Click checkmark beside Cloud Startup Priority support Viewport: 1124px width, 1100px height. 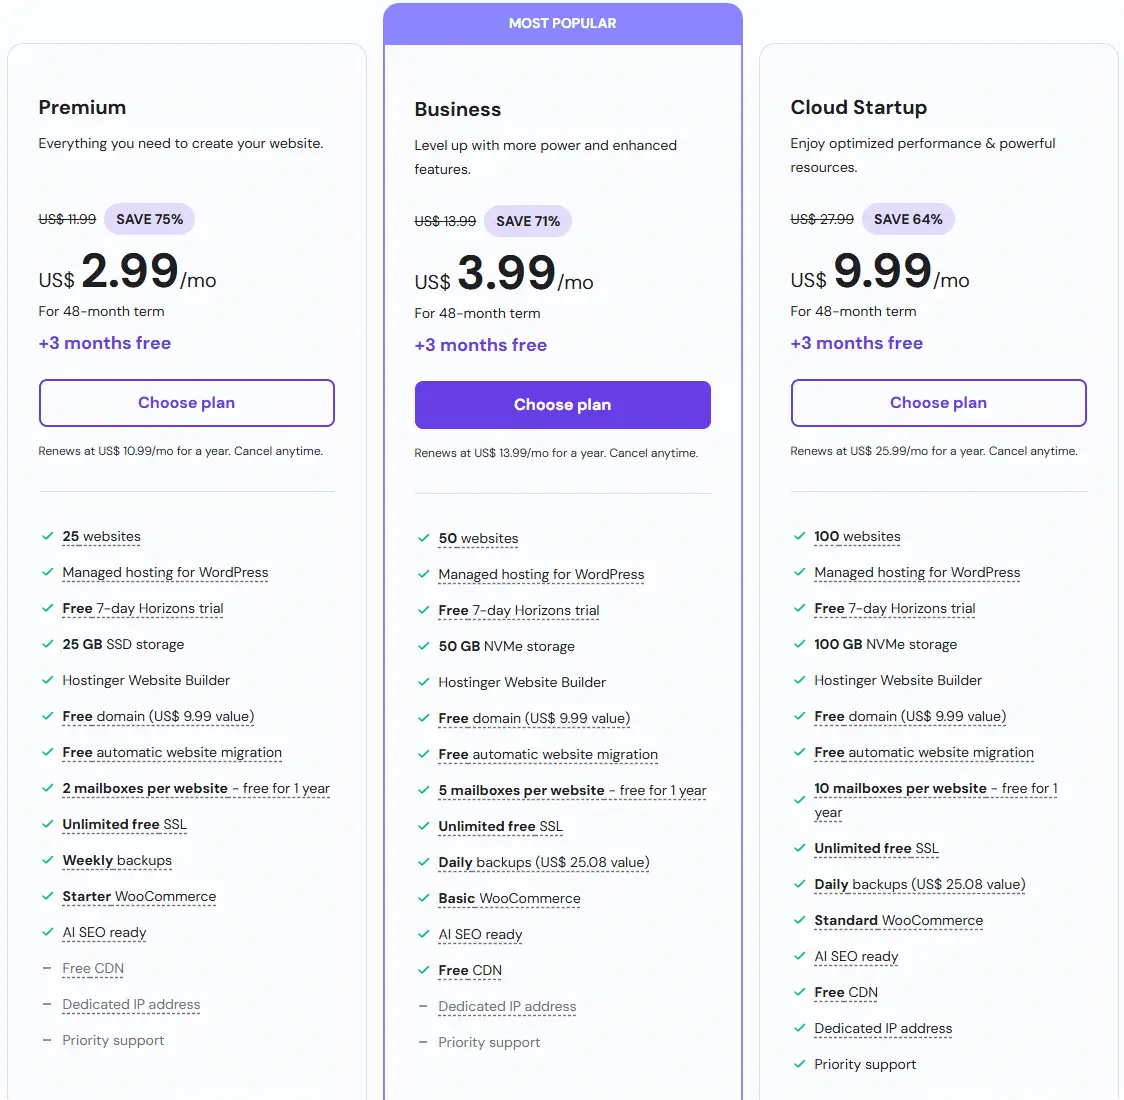pos(799,1064)
